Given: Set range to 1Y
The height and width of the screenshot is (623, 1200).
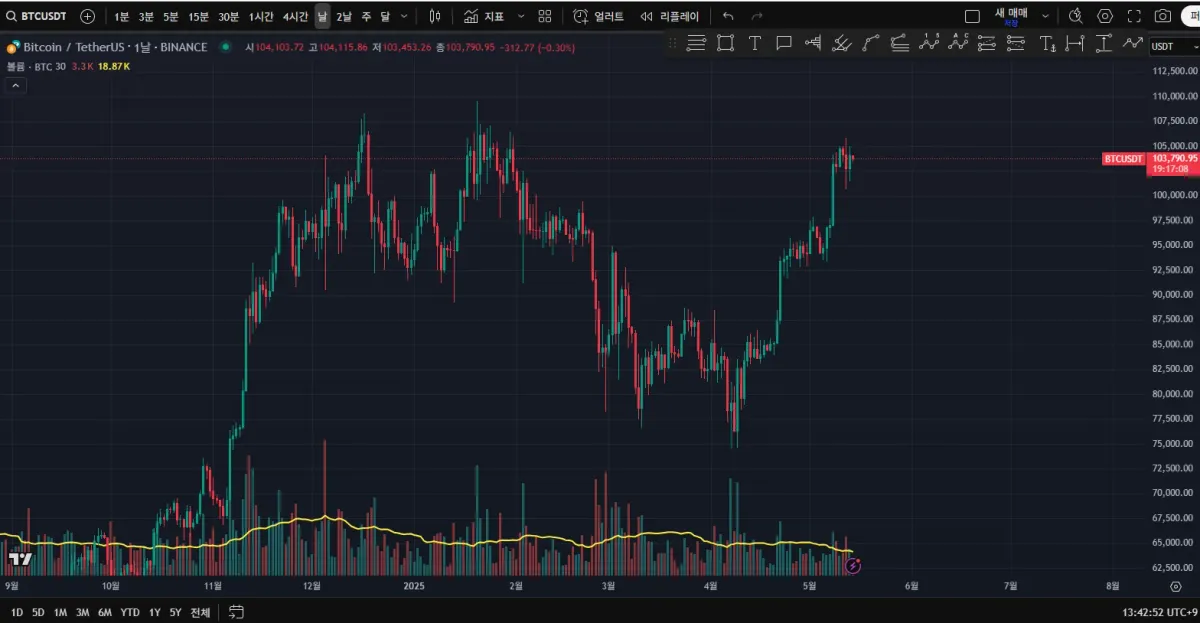Looking at the screenshot, I should pos(154,612).
